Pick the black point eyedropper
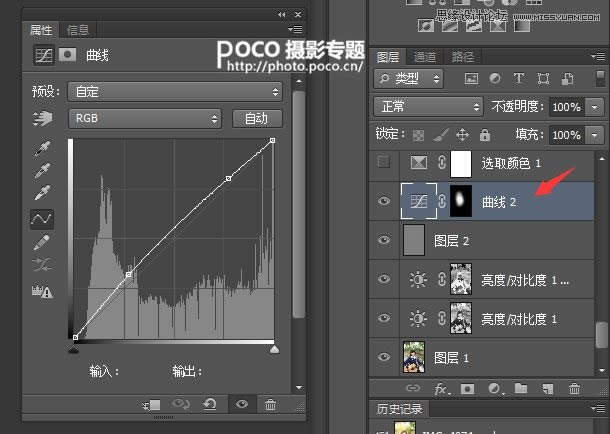Viewport: 610px width, 434px height. [42, 148]
